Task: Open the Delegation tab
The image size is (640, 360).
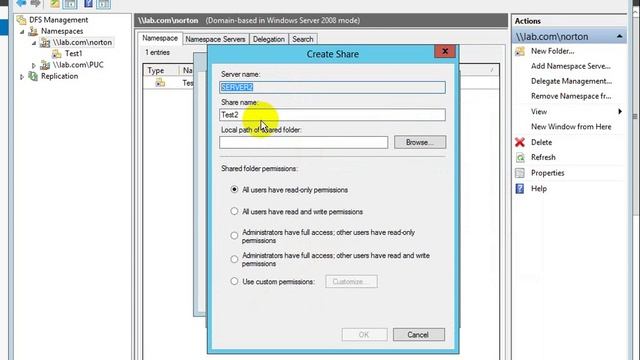Action: point(269,39)
